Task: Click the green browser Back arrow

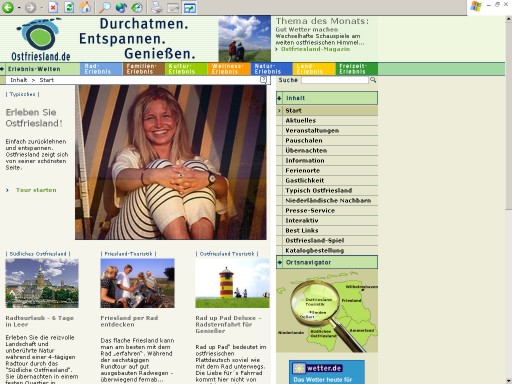Action: pos(8,7)
